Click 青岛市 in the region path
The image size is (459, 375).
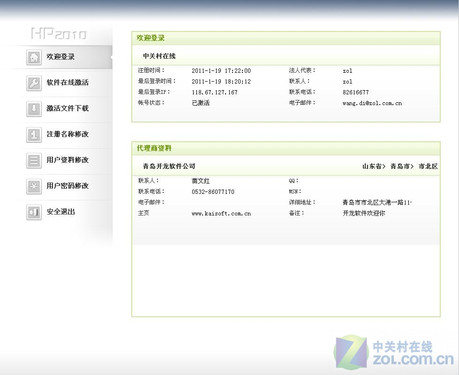(401, 166)
